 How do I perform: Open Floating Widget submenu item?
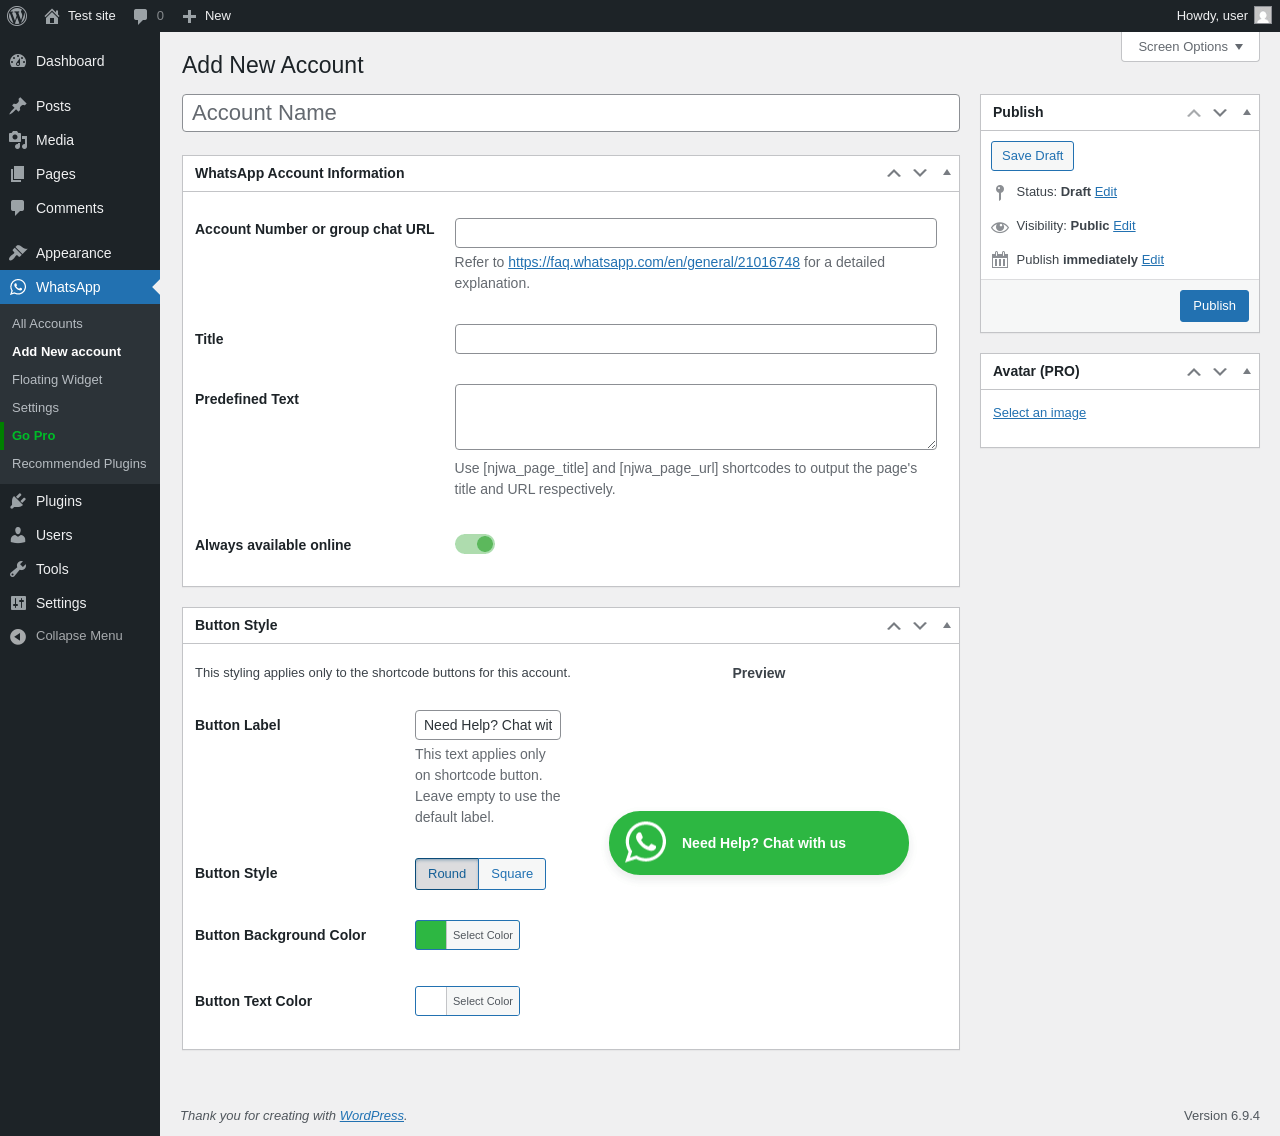pyautogui.click(x=57, y=380)
